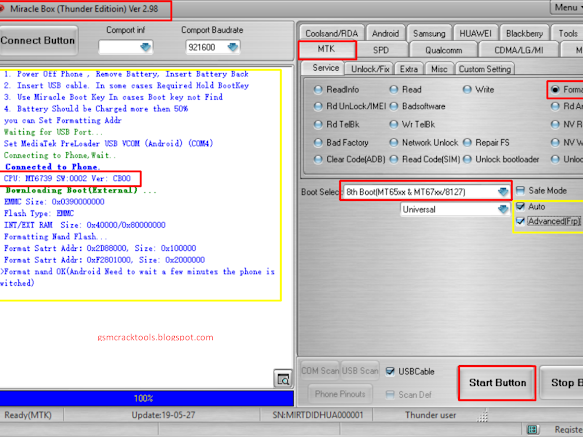Click the Flash Type: EMMC log line
This screenshot has height=437, width=583.
39,213
